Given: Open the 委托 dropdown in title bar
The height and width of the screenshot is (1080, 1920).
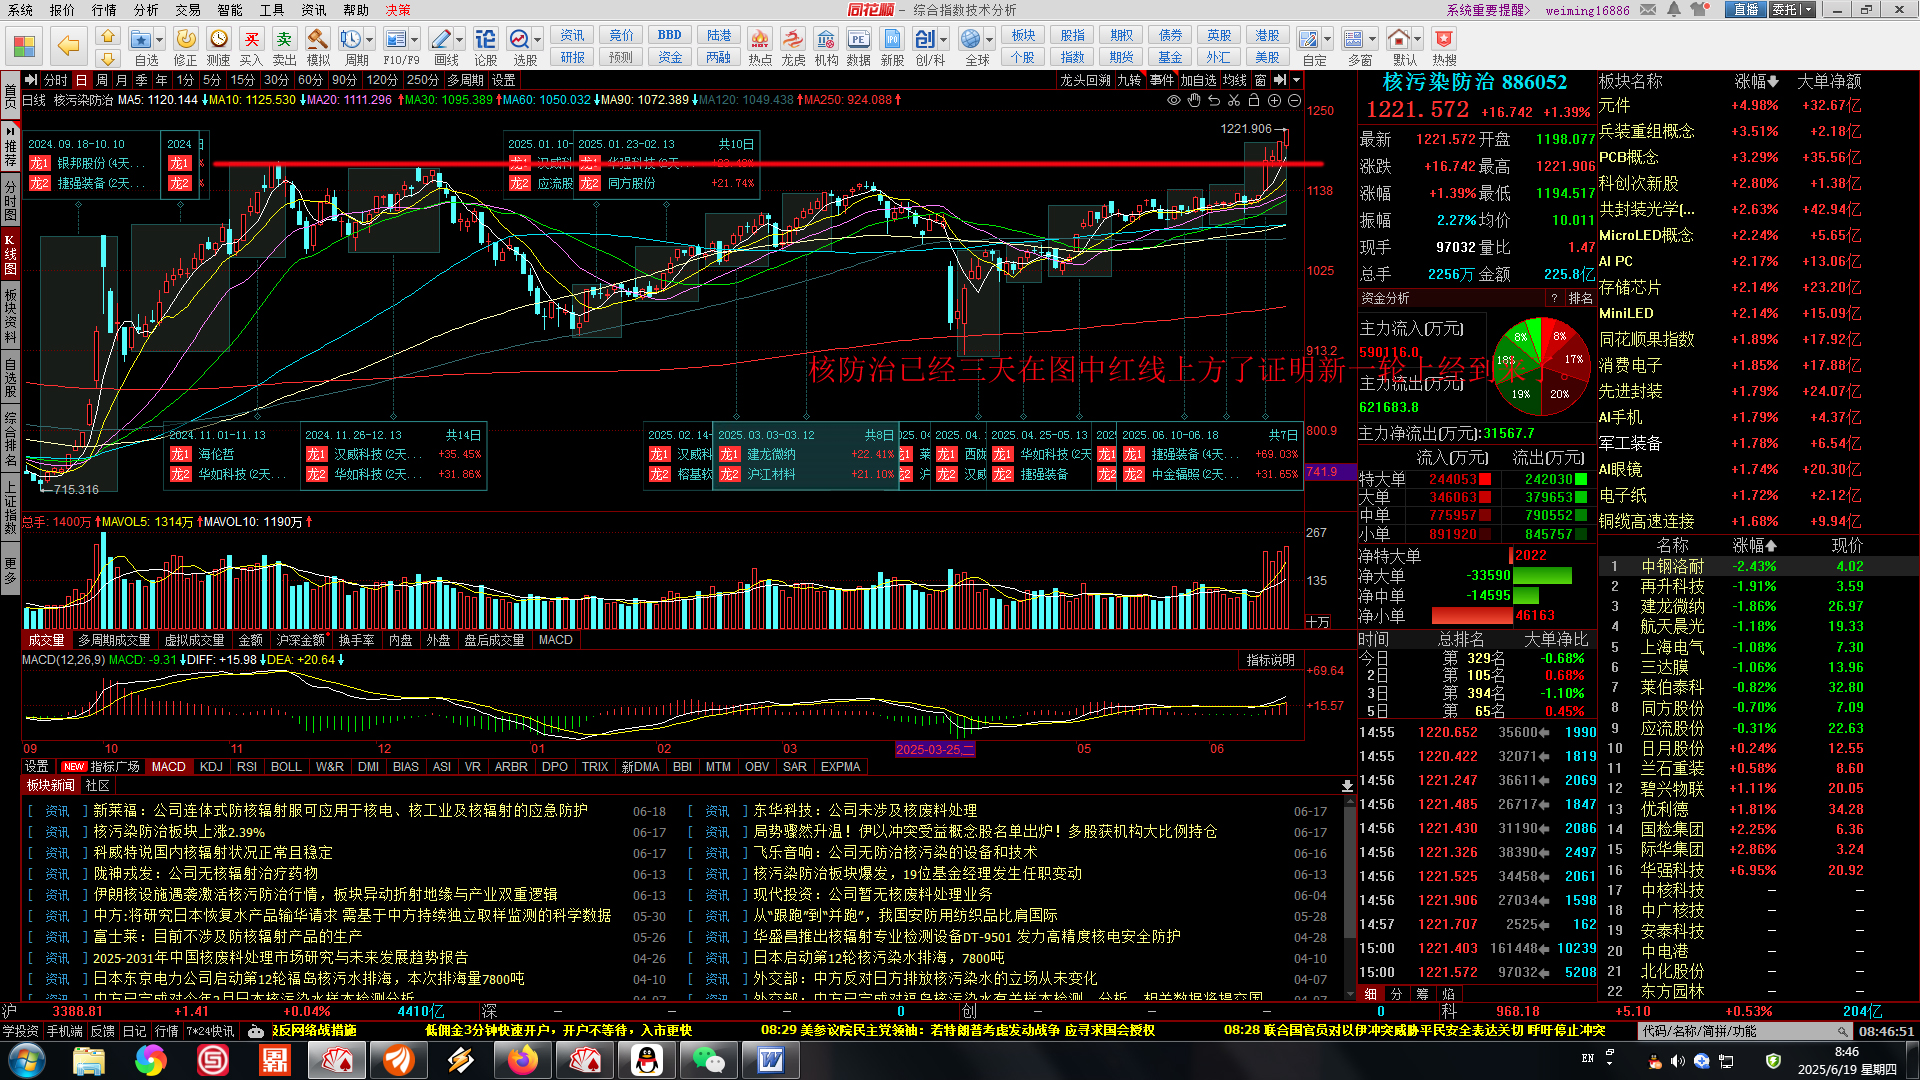Looking at the screenshot, I should pos(1791,10).
